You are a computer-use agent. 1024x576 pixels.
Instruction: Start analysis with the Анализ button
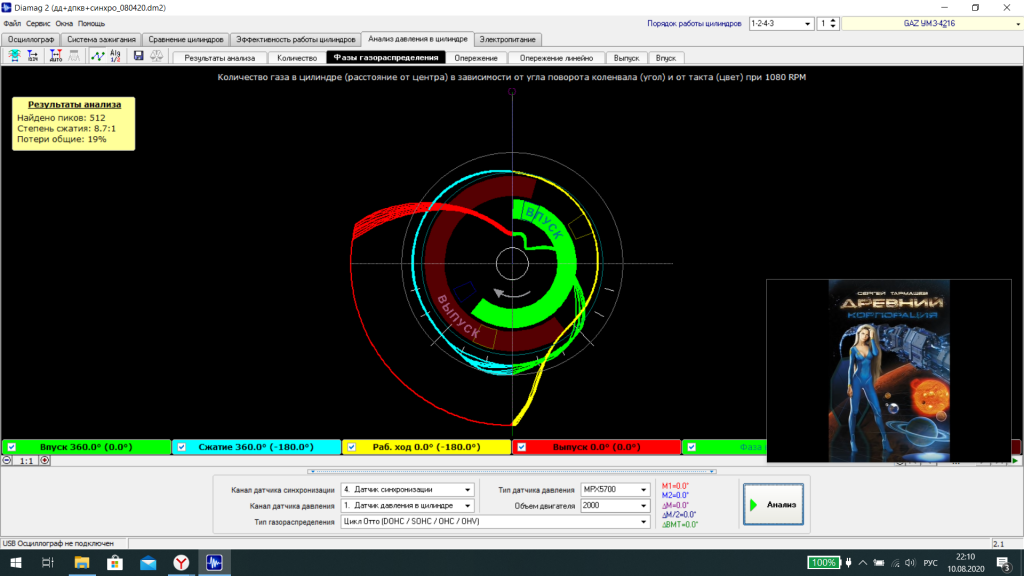coord(773,504)
